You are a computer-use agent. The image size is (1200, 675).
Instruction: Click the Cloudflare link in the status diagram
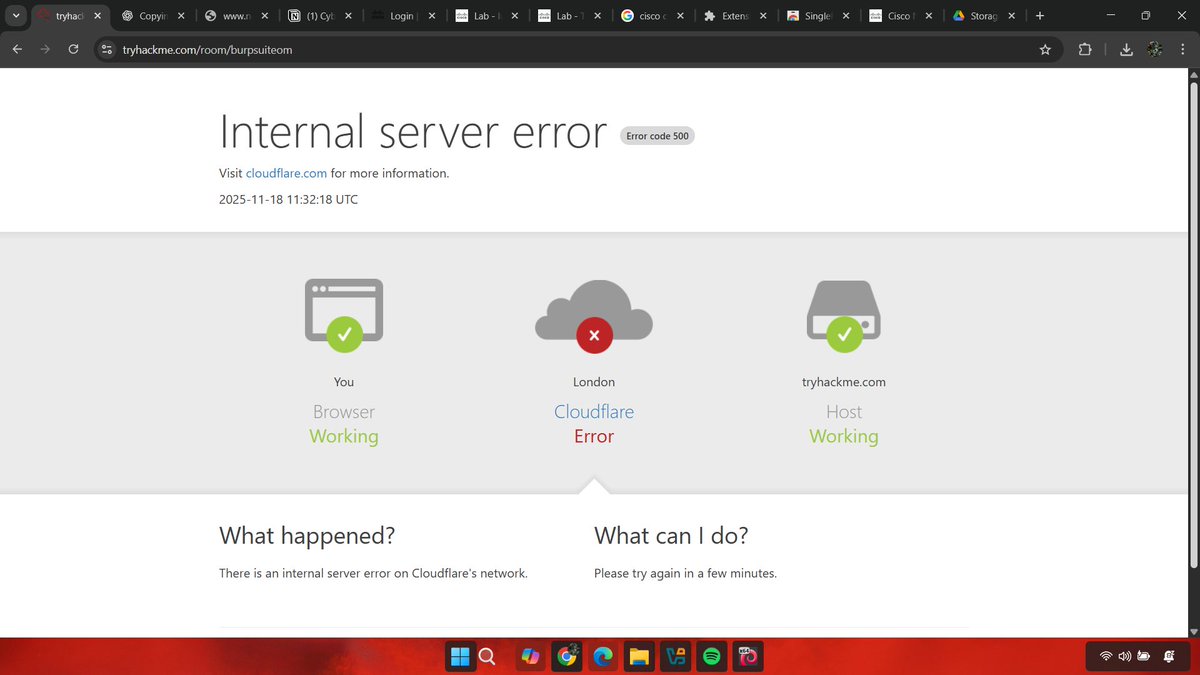point(594,411)
